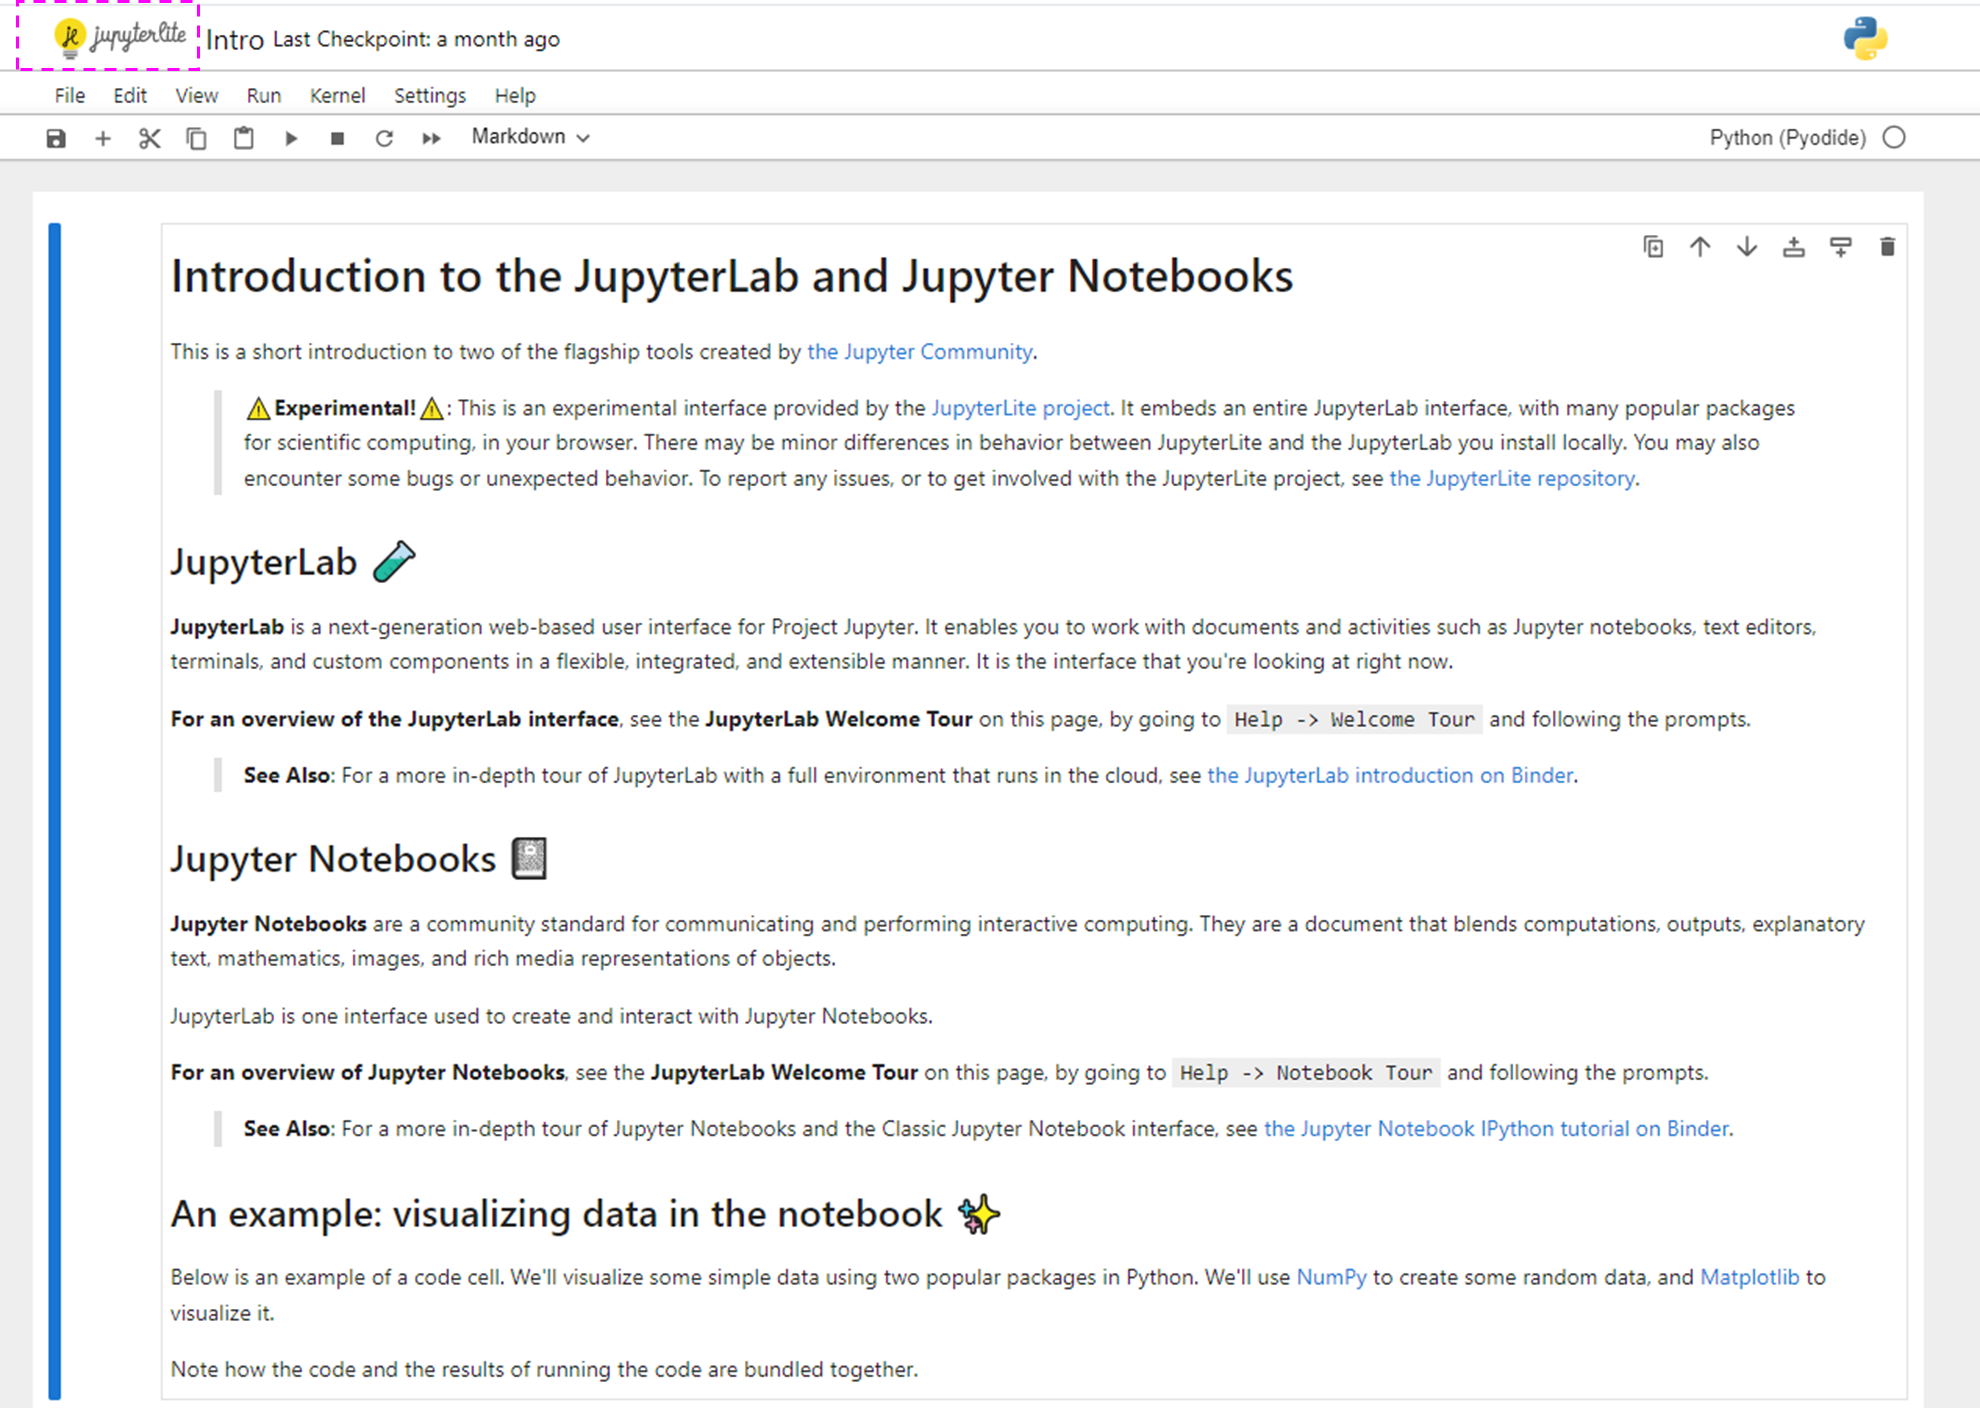Duplicate this cell using cell toolbar icon
This screenshot has height=1408, width=1980.
click(1653, 247)
